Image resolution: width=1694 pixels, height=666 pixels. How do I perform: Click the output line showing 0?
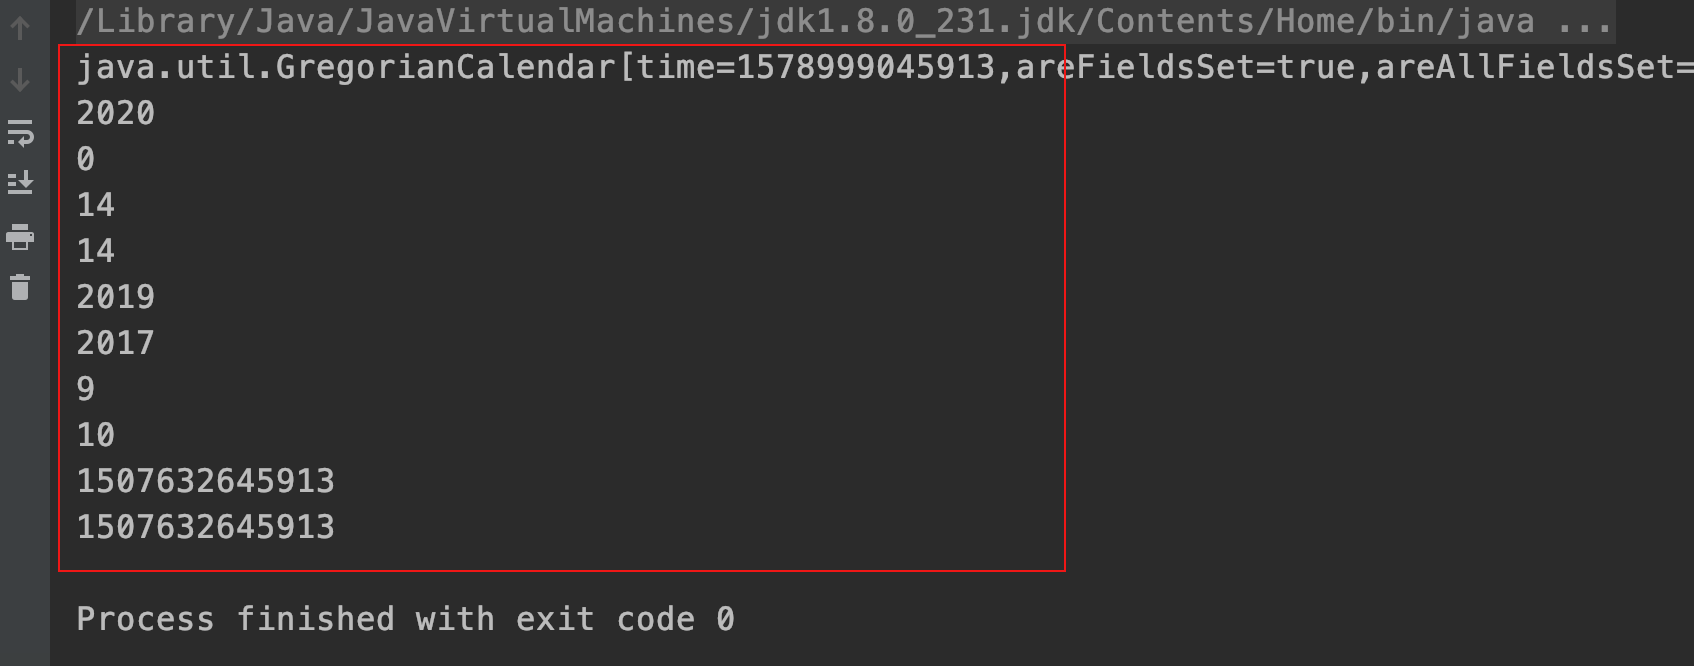click(x=86, y=159)
